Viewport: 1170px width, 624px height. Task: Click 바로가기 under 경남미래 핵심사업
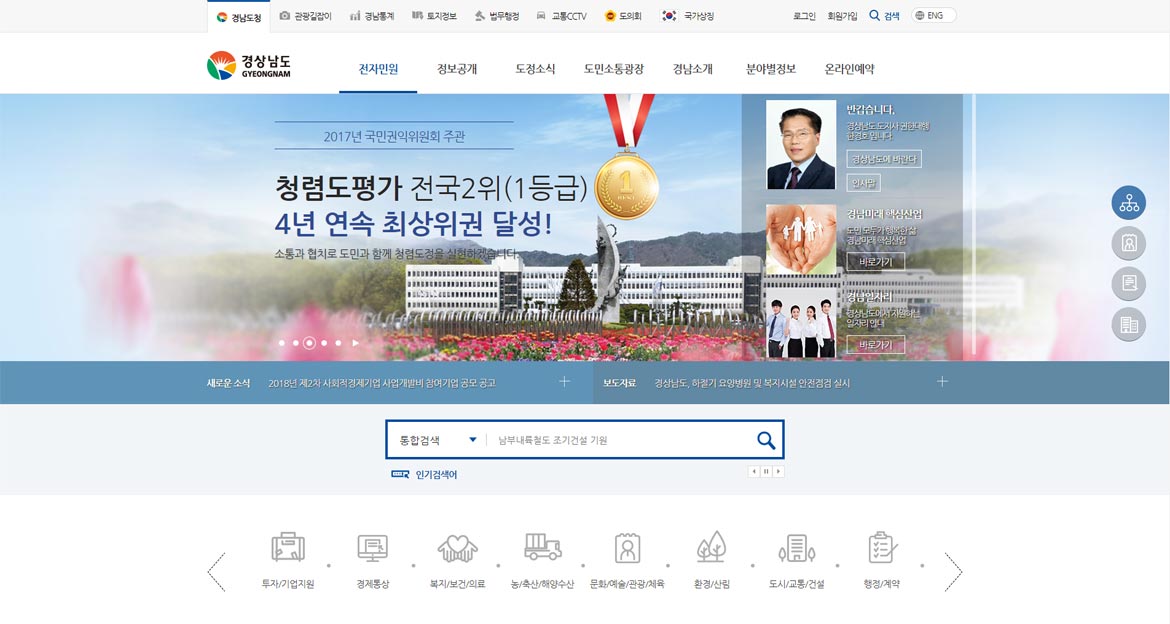click(x=875, y=262)
